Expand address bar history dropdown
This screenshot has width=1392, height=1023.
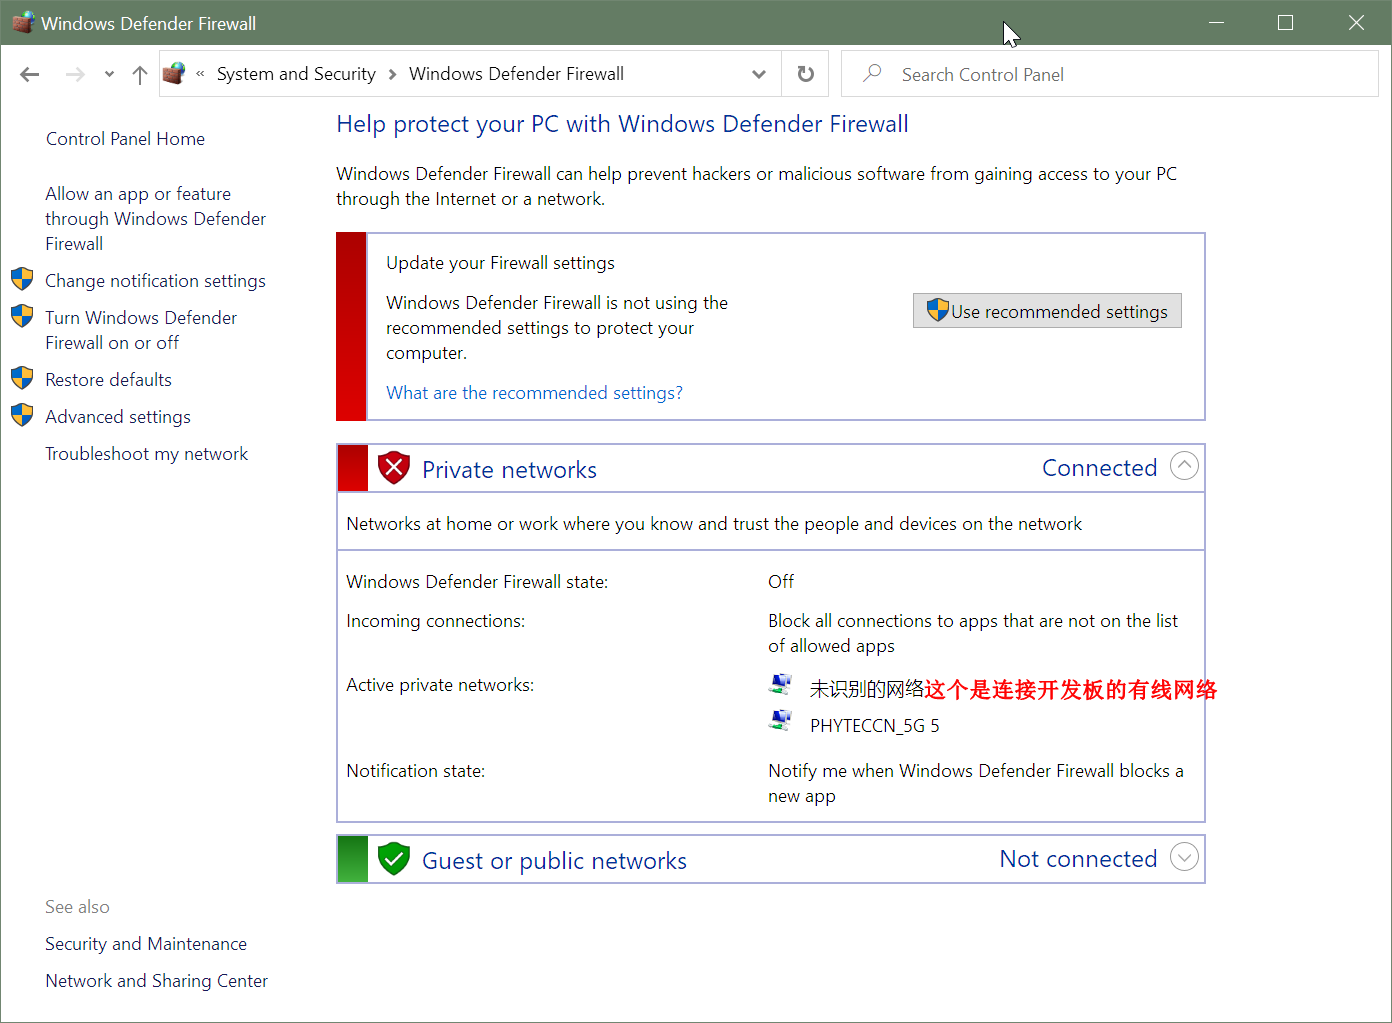759,74
